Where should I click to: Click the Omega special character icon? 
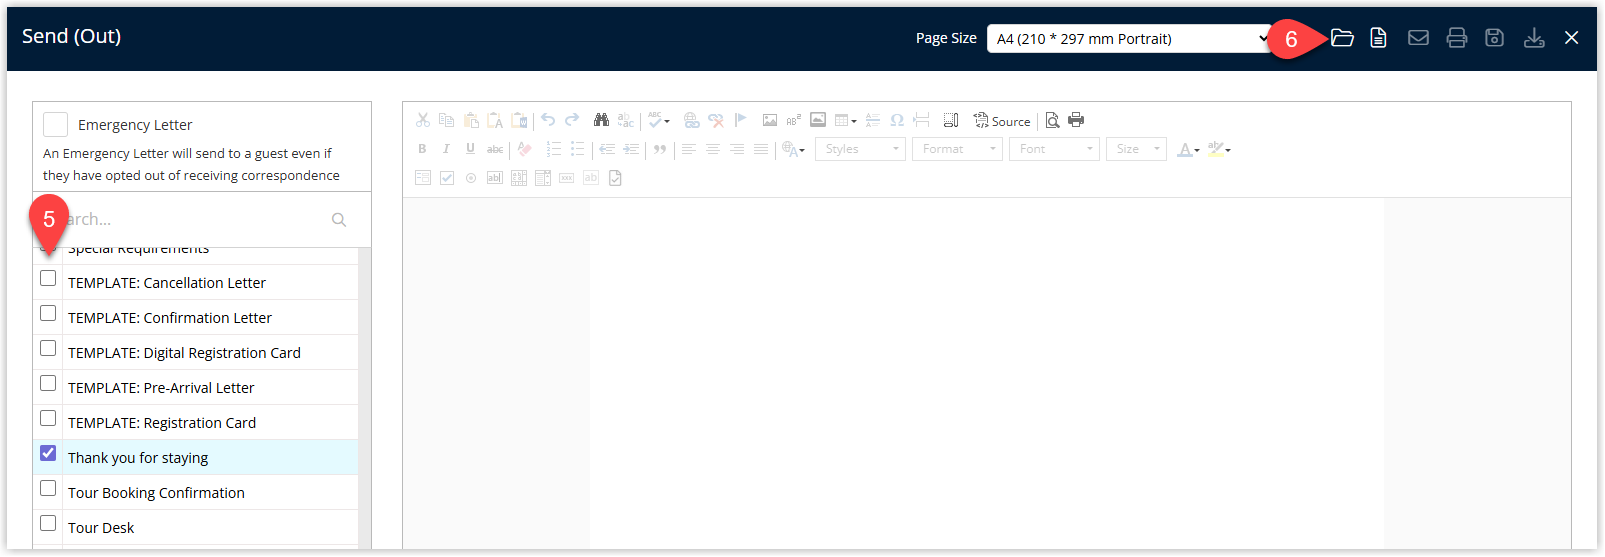pyautogui.click(x=897, y=120)
